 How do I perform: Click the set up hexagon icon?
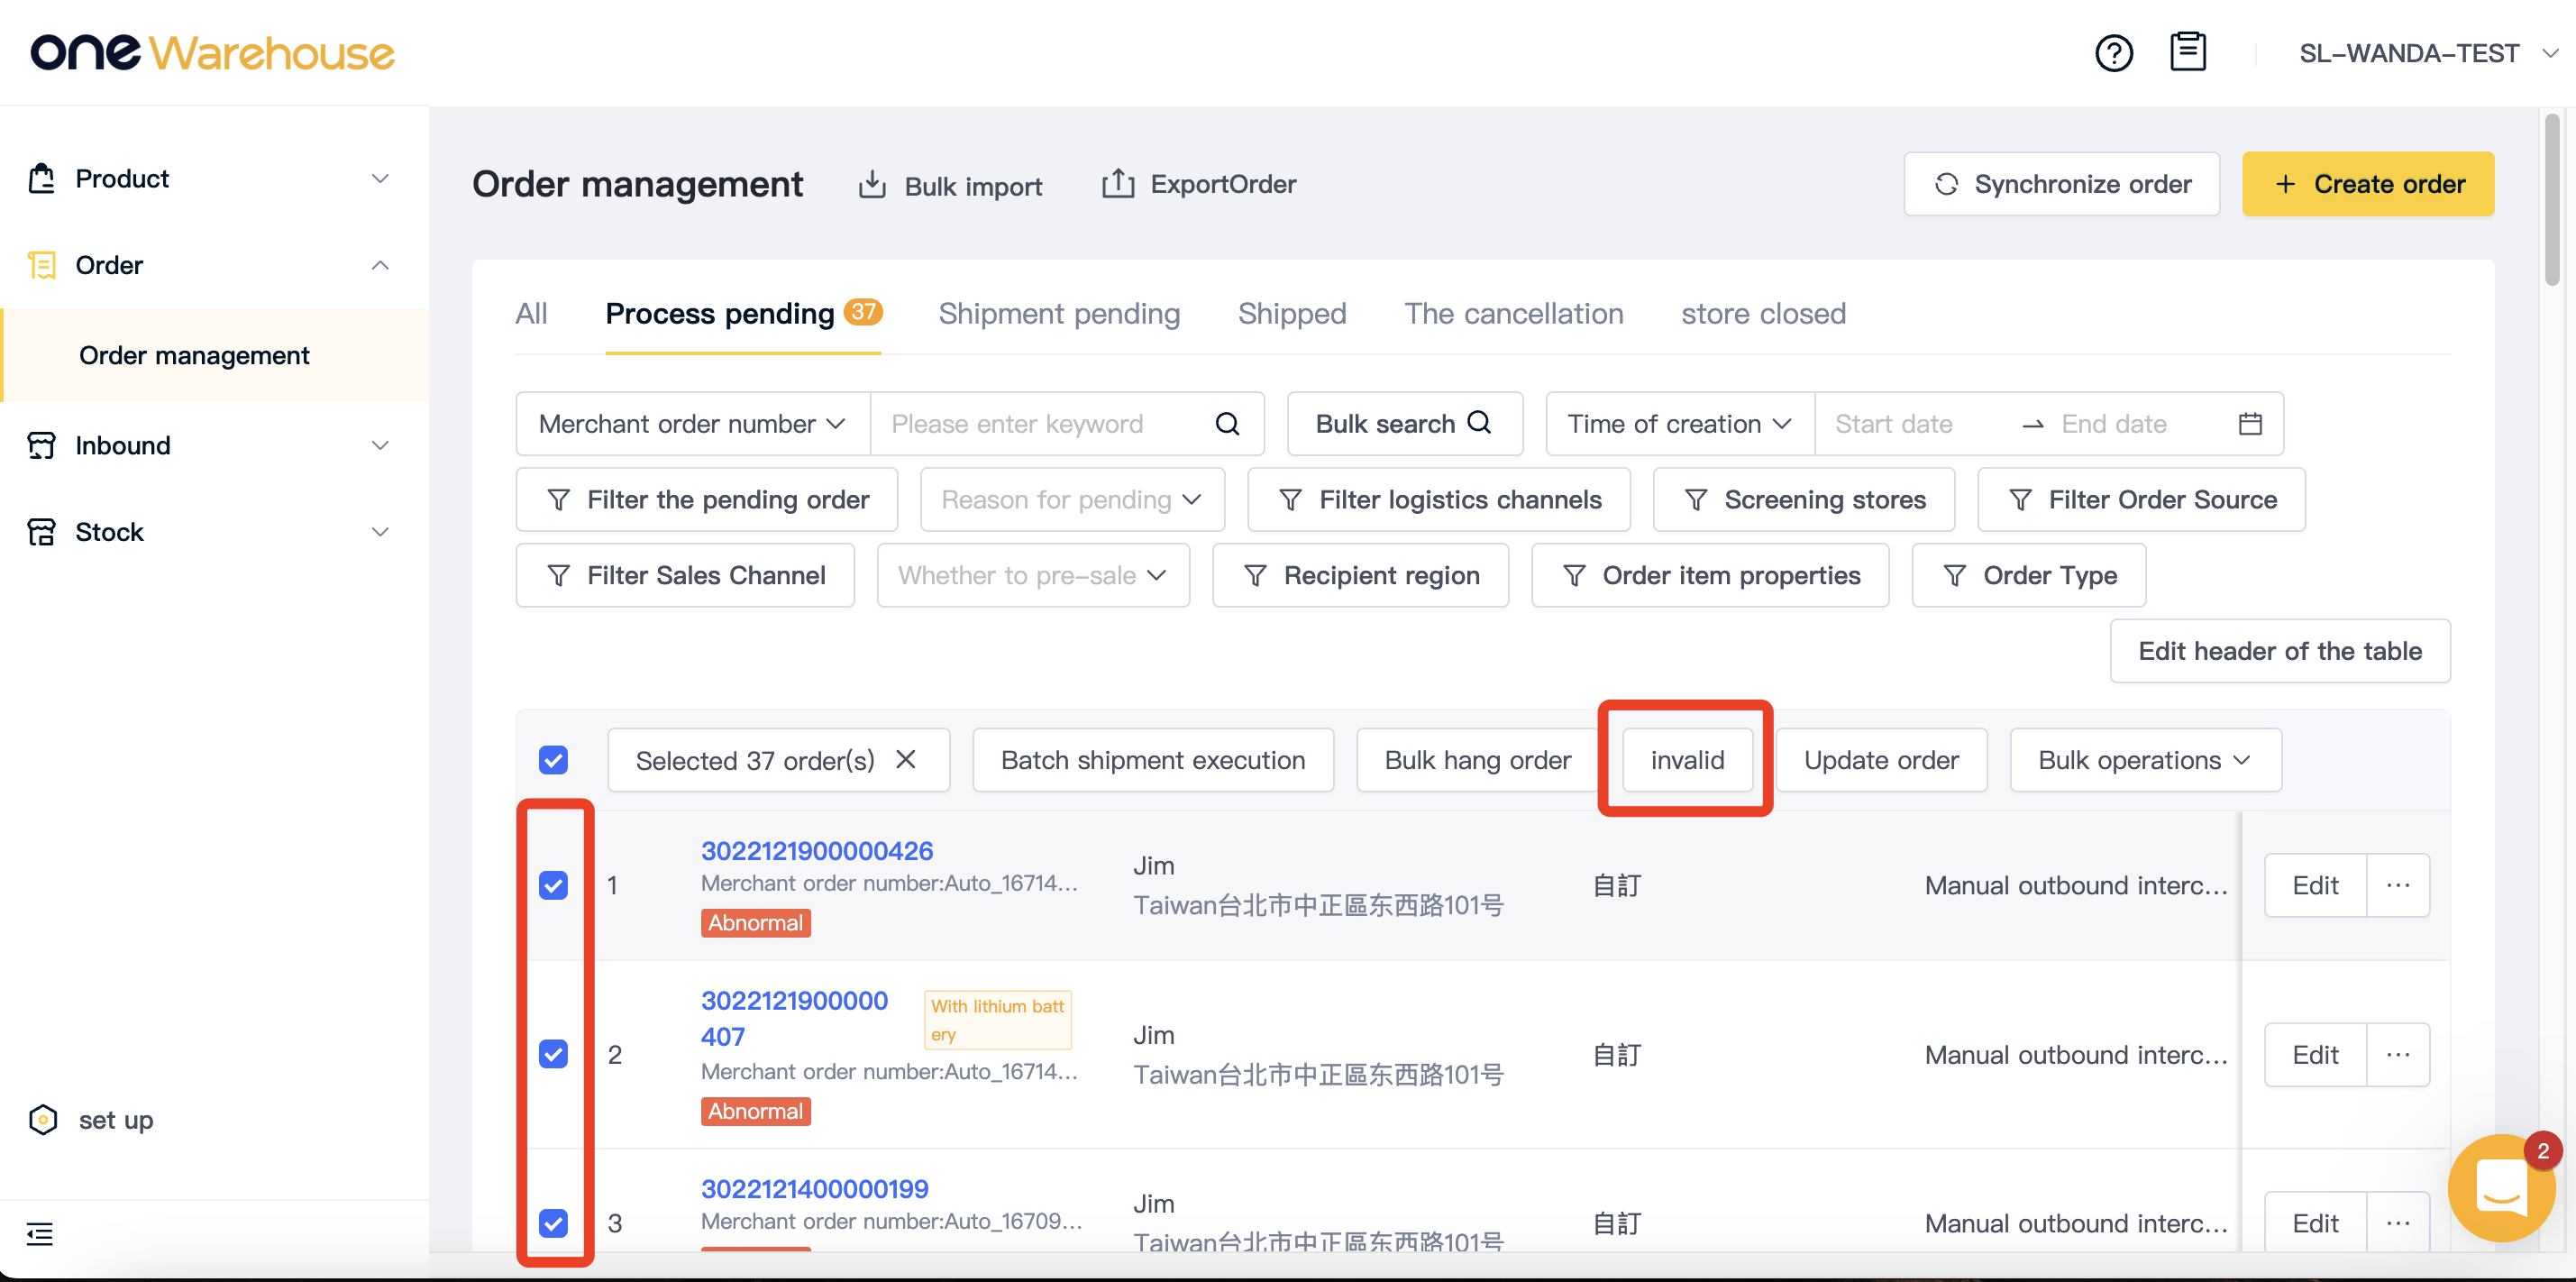(x=43, y=1119)
